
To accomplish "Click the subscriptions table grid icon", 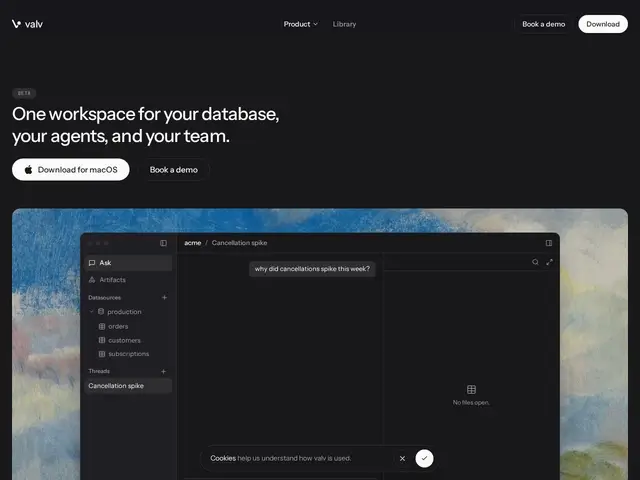I will click(102, 354).
